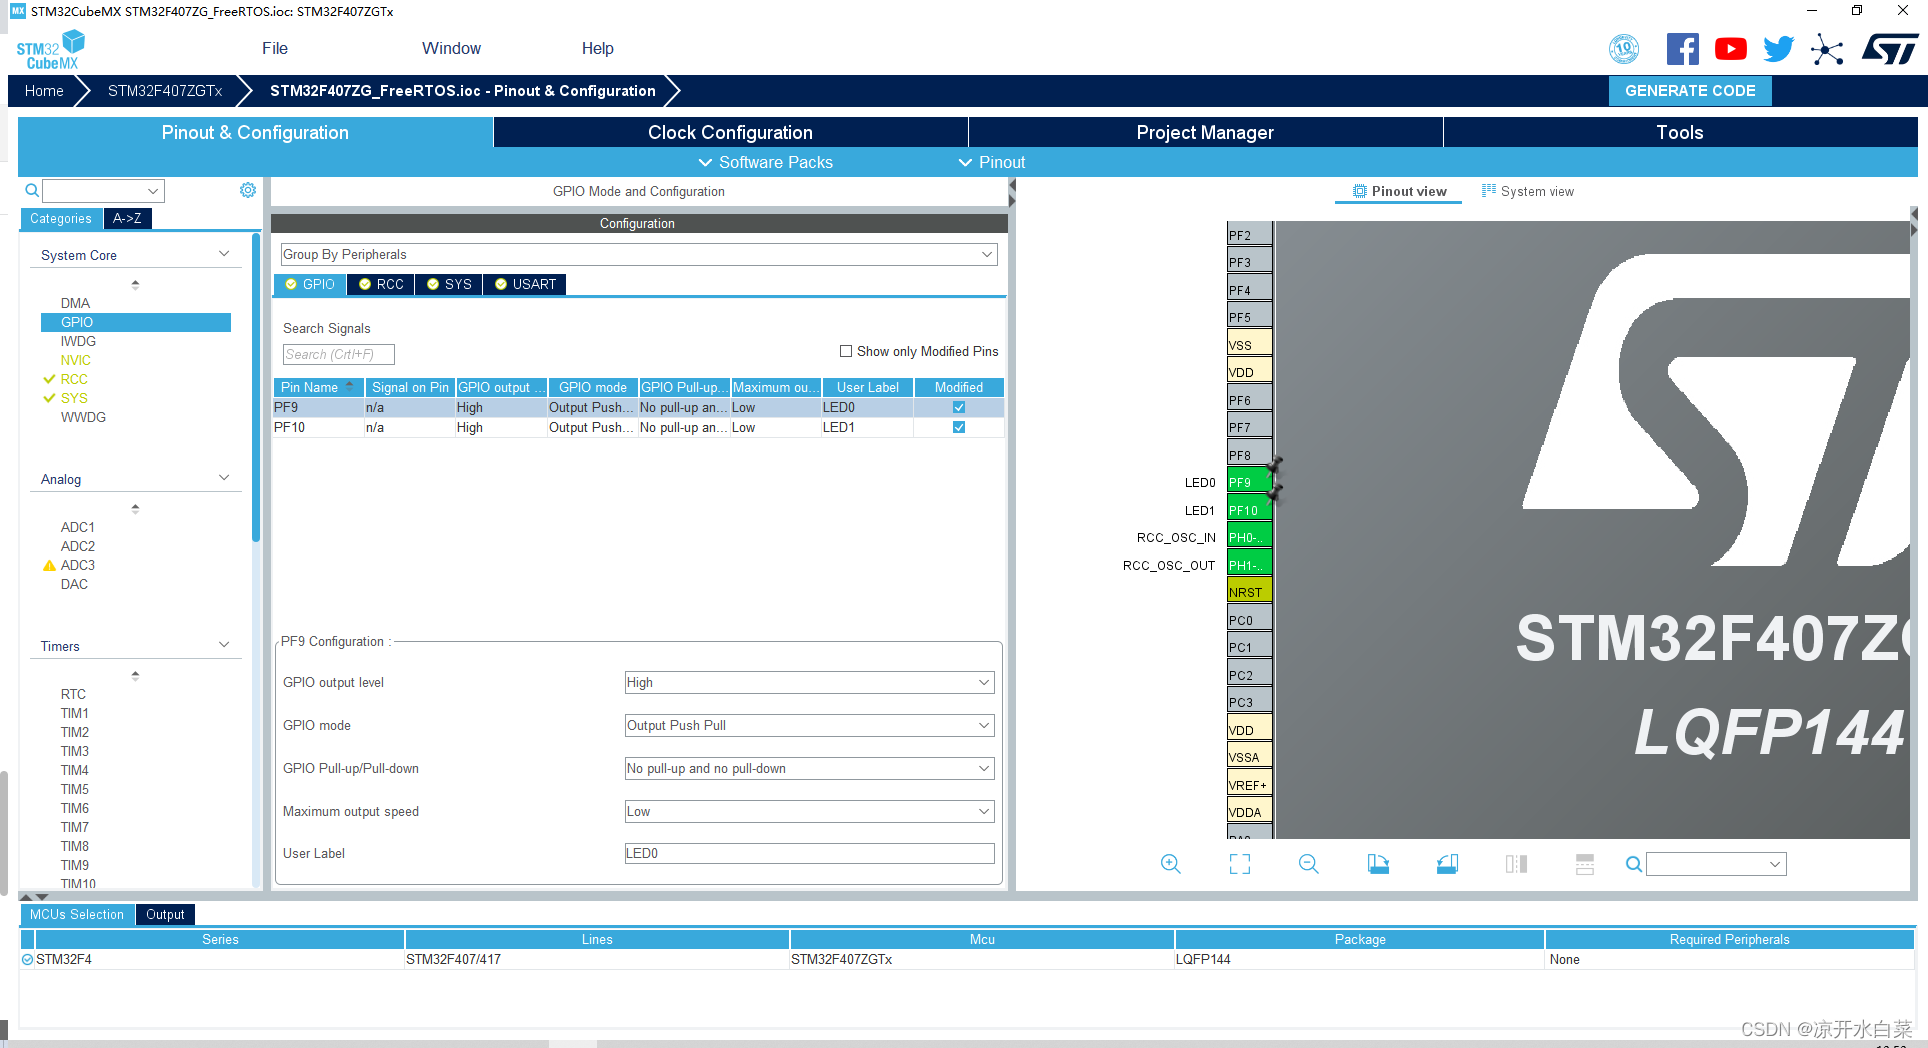Click the ST community network icon
The height and width of the screenshot is (1048, 1928).
[1826, 49]
